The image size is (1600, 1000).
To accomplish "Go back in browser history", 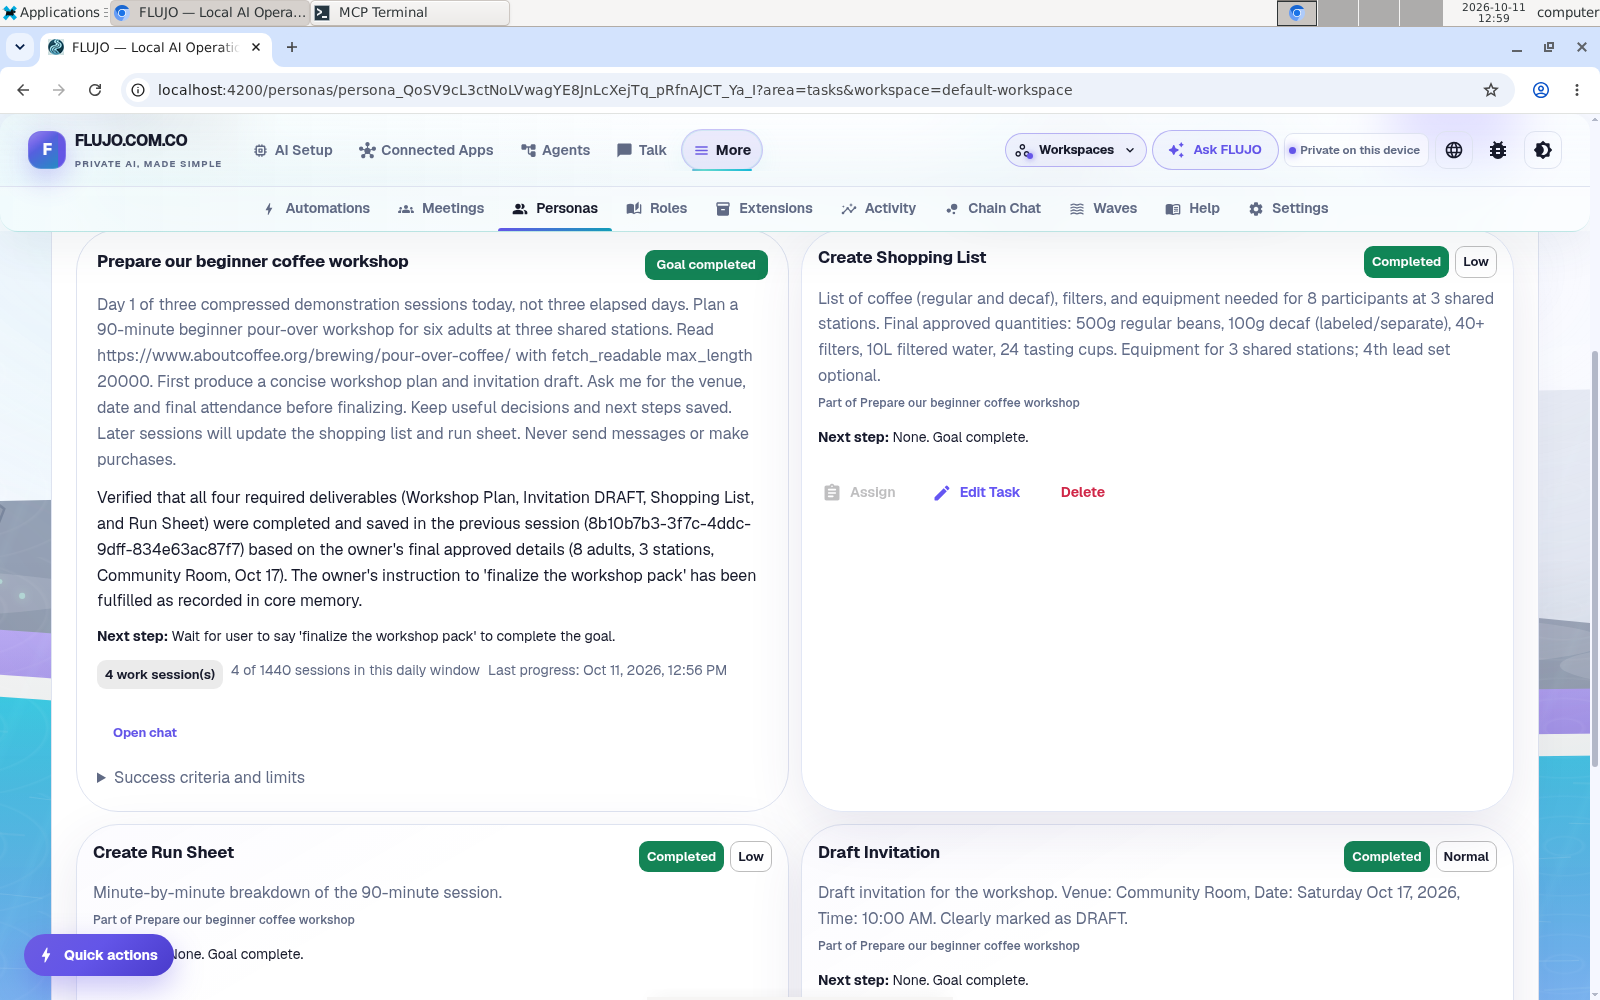I will [23, 90].
